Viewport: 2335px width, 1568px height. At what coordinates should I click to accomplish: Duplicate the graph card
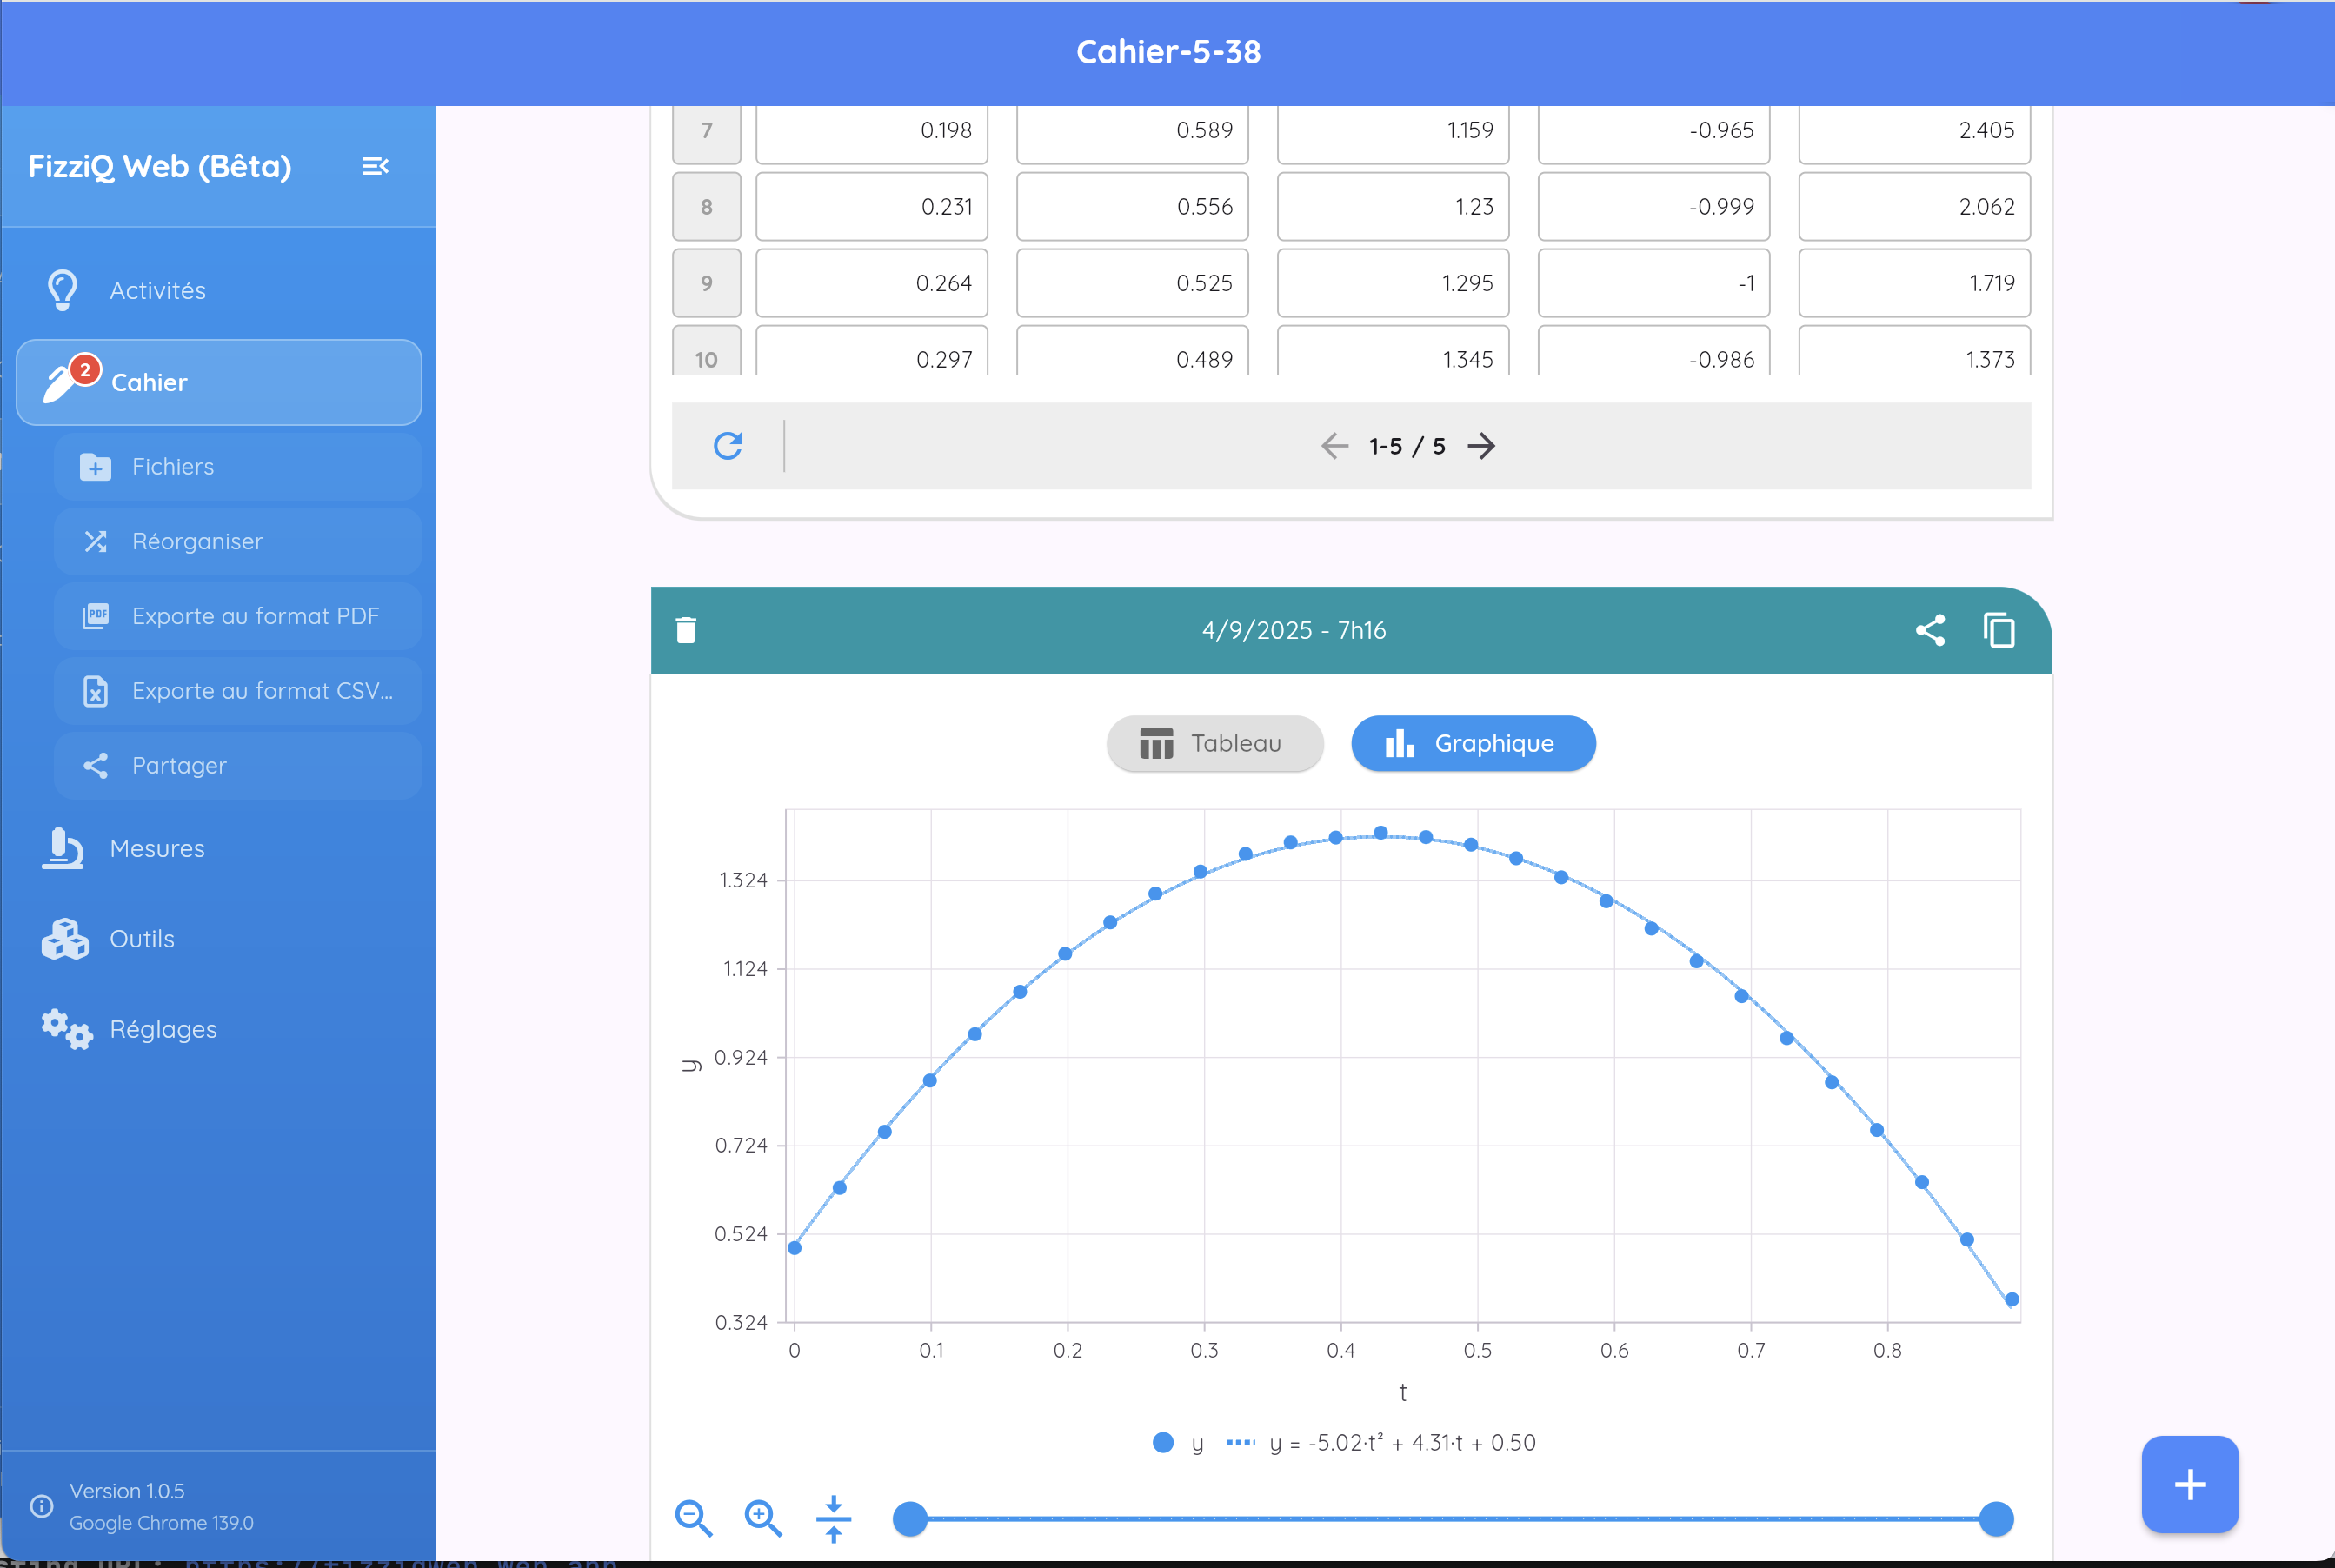[x=1999, y=630]
